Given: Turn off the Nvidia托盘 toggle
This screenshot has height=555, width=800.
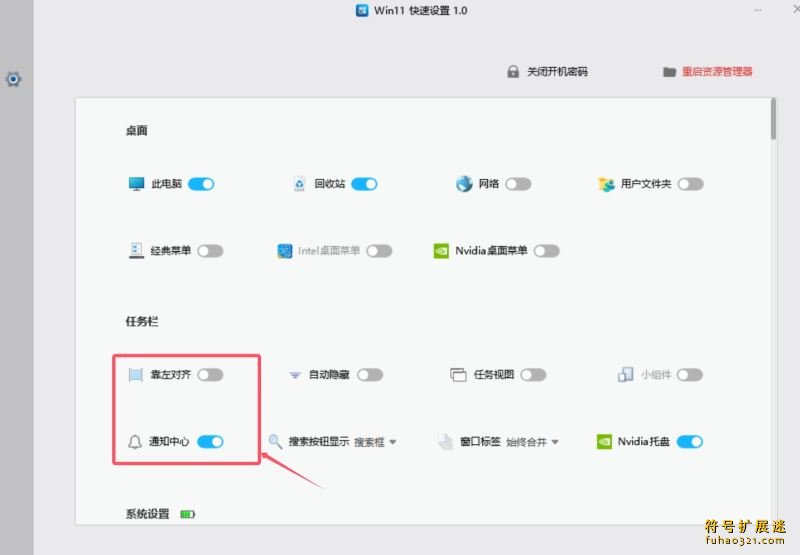Looking at the screenshot, I should [x=690, y=441].
